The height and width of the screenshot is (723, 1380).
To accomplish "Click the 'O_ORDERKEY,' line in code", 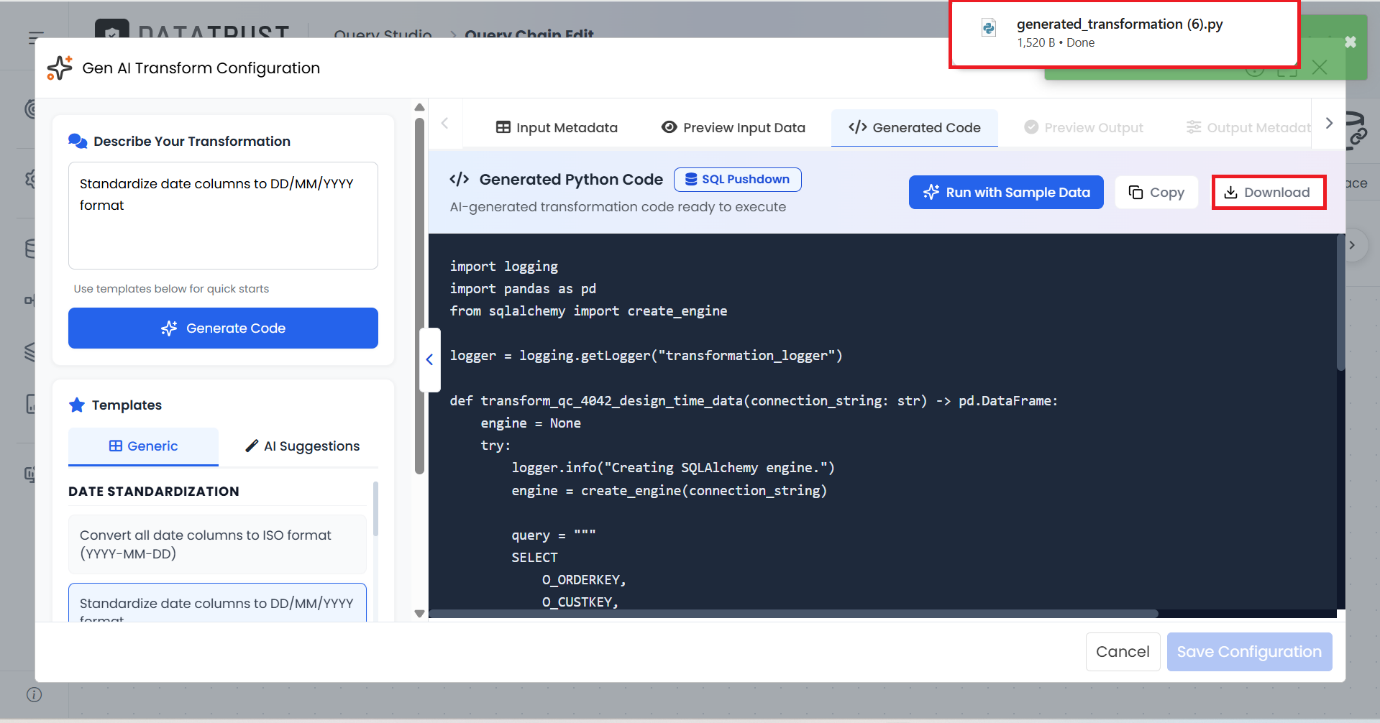I will pyautogui.click(x=584, y=580).
